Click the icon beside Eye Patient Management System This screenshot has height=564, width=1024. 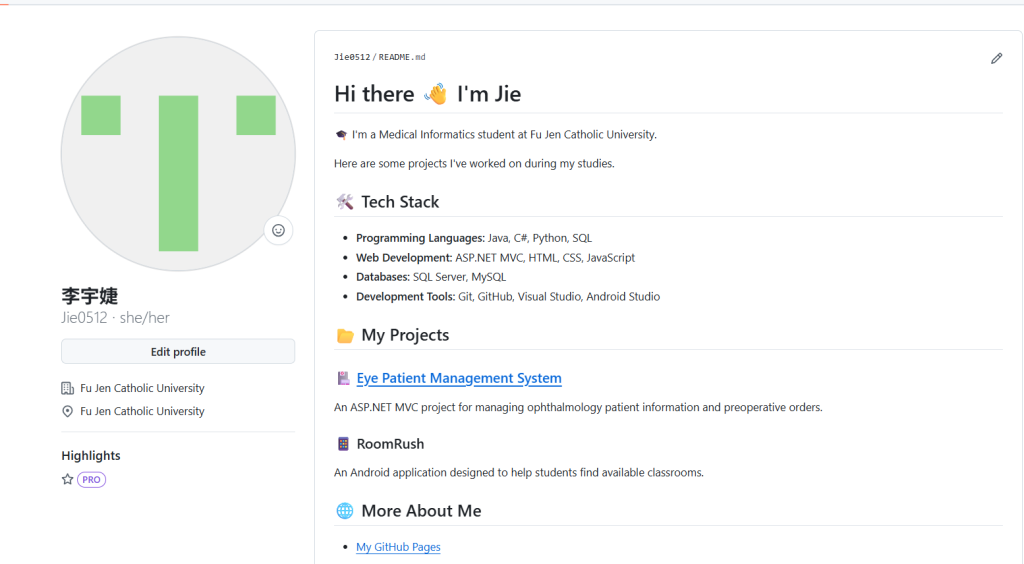click(343, 379)
